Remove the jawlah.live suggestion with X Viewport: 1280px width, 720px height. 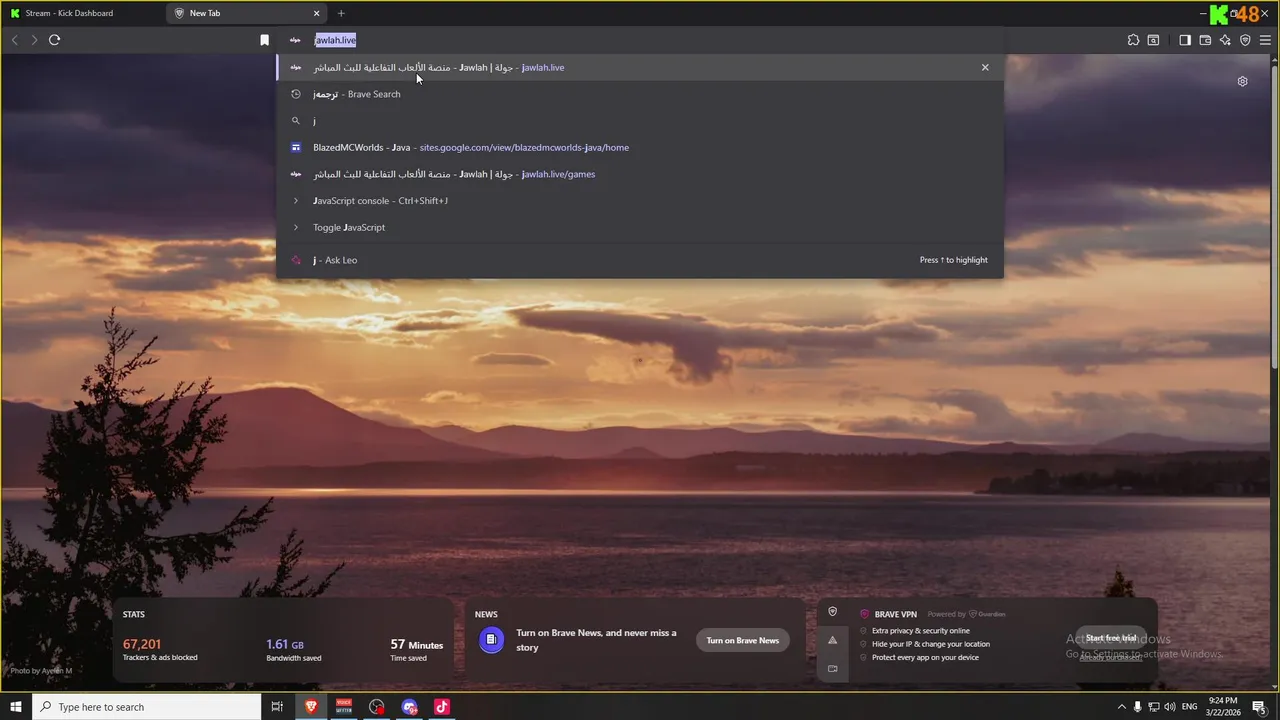[985, 67]
